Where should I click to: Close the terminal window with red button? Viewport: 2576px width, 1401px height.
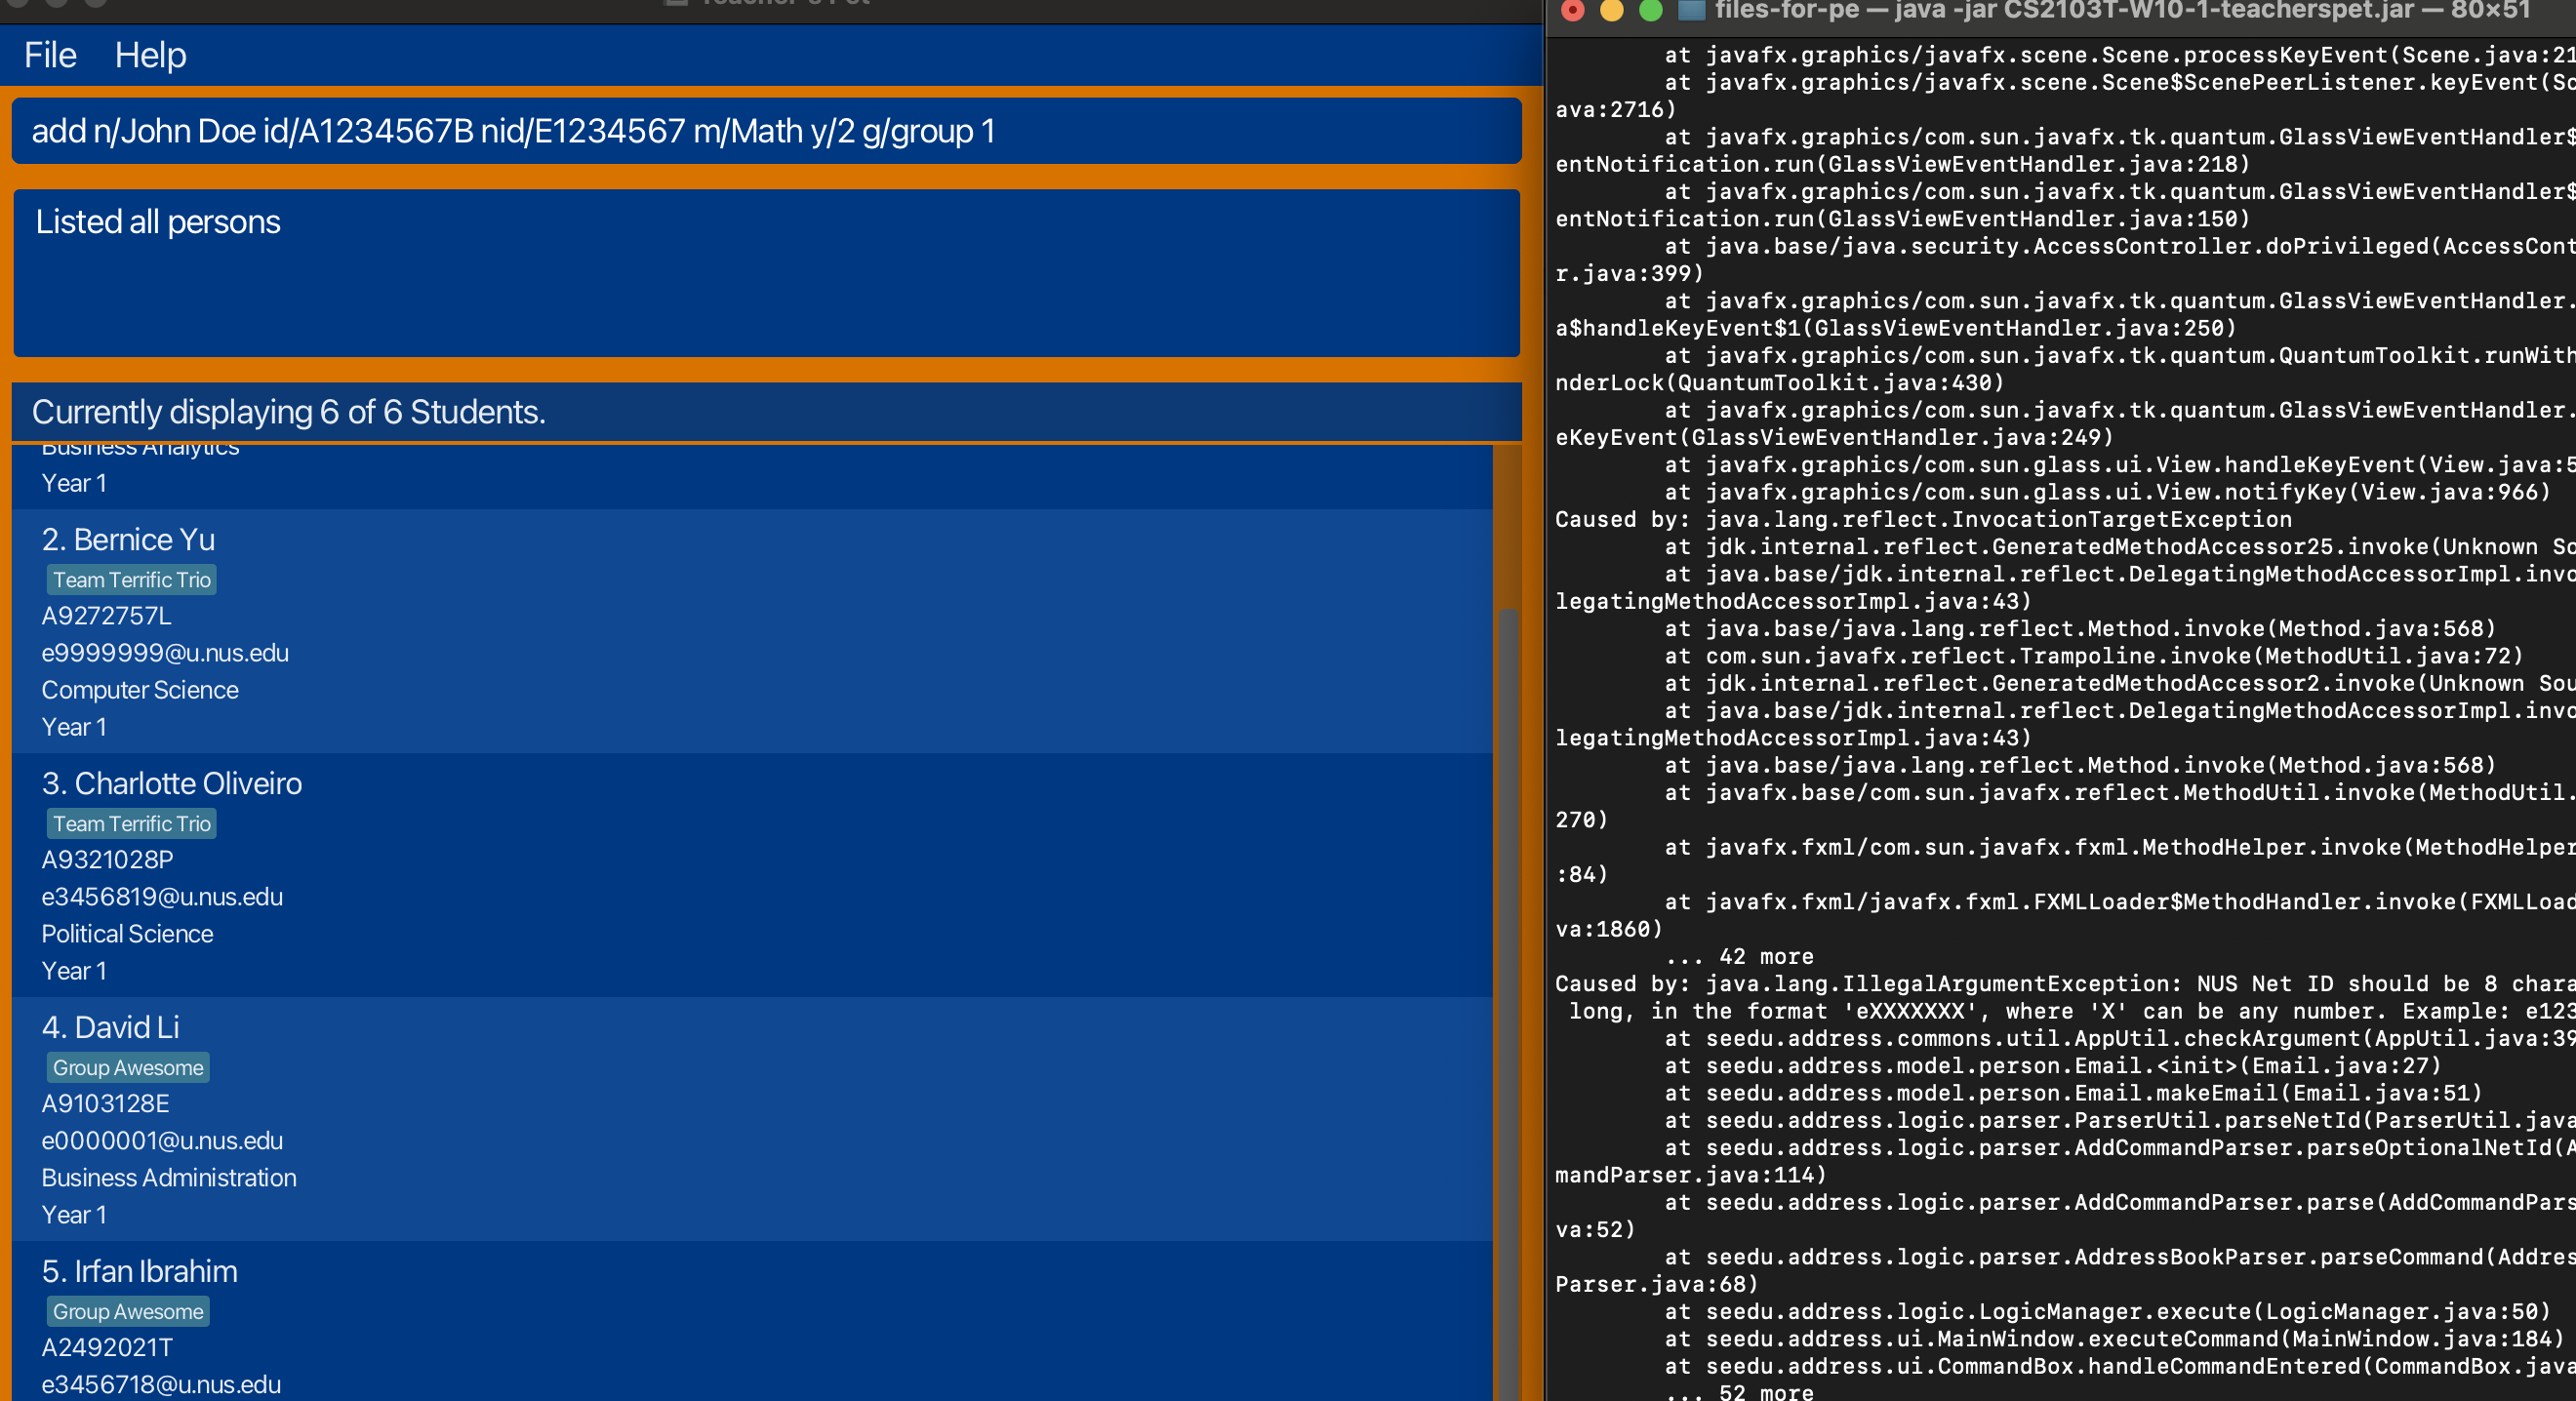(1573, 11)
